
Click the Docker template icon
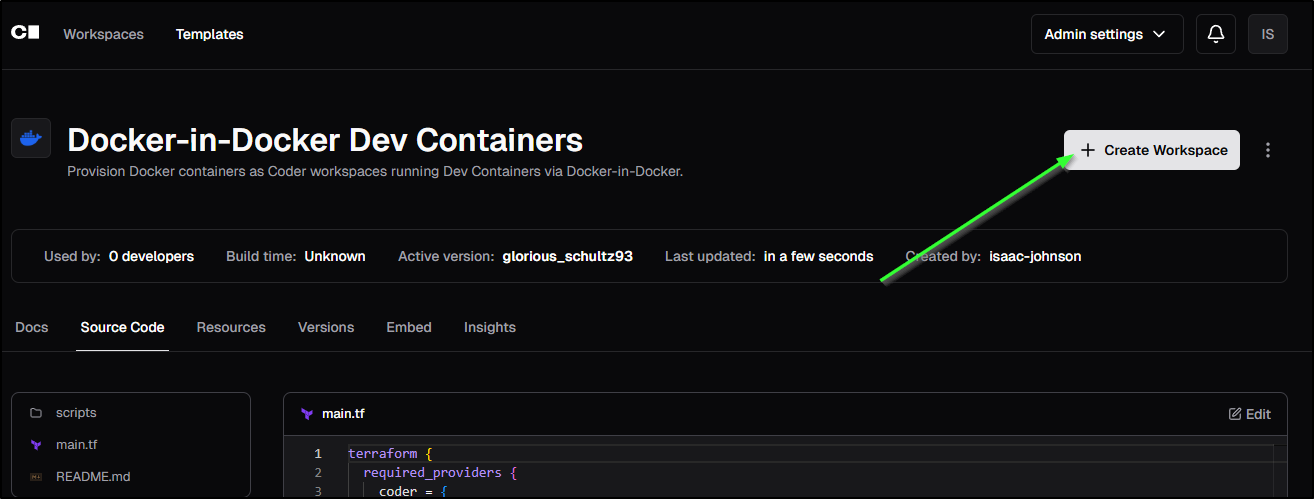coord(31,138)
